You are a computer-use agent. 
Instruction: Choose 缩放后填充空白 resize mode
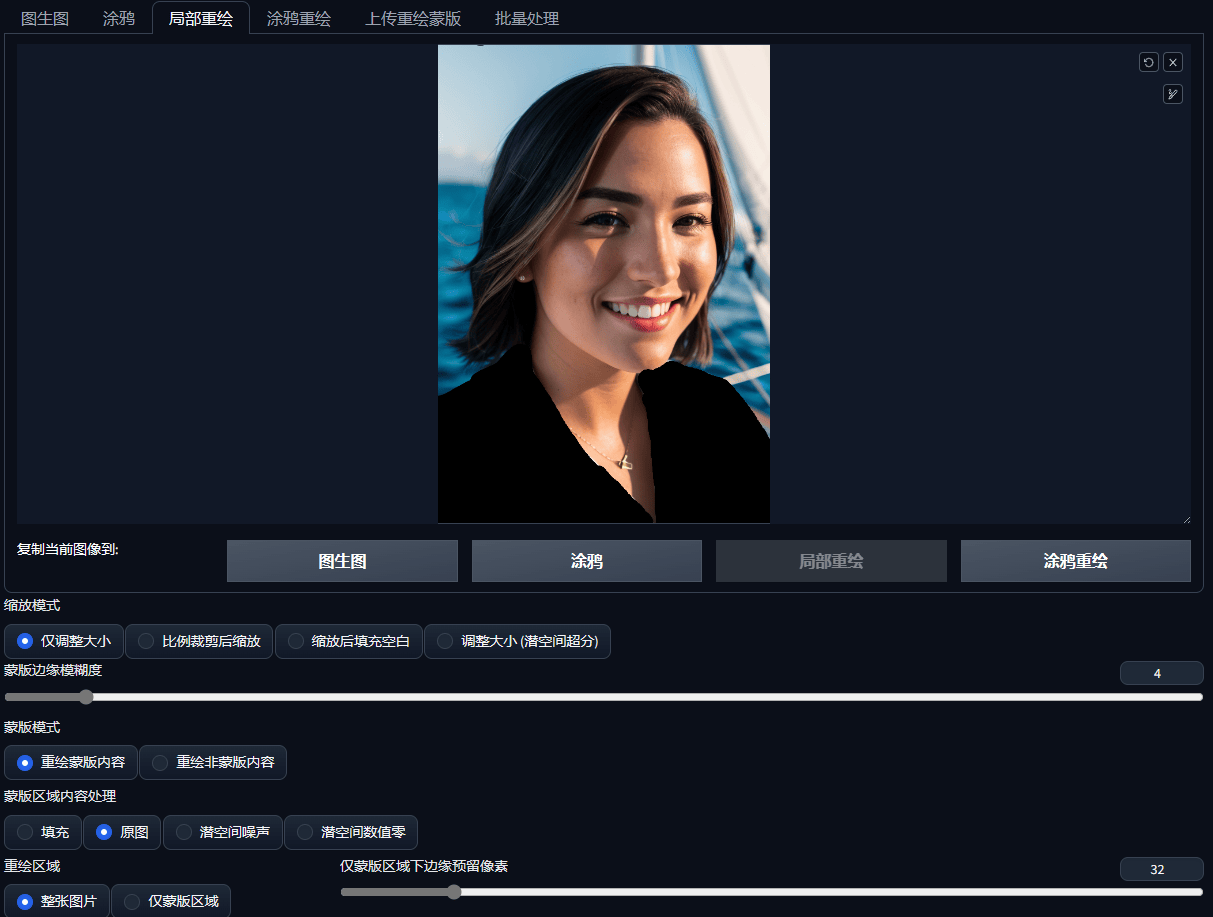tap(348, 641)
